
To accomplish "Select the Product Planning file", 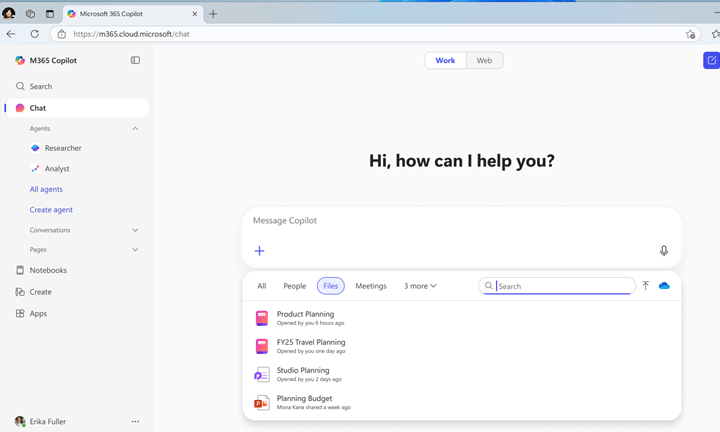I will tap(461, 318).
